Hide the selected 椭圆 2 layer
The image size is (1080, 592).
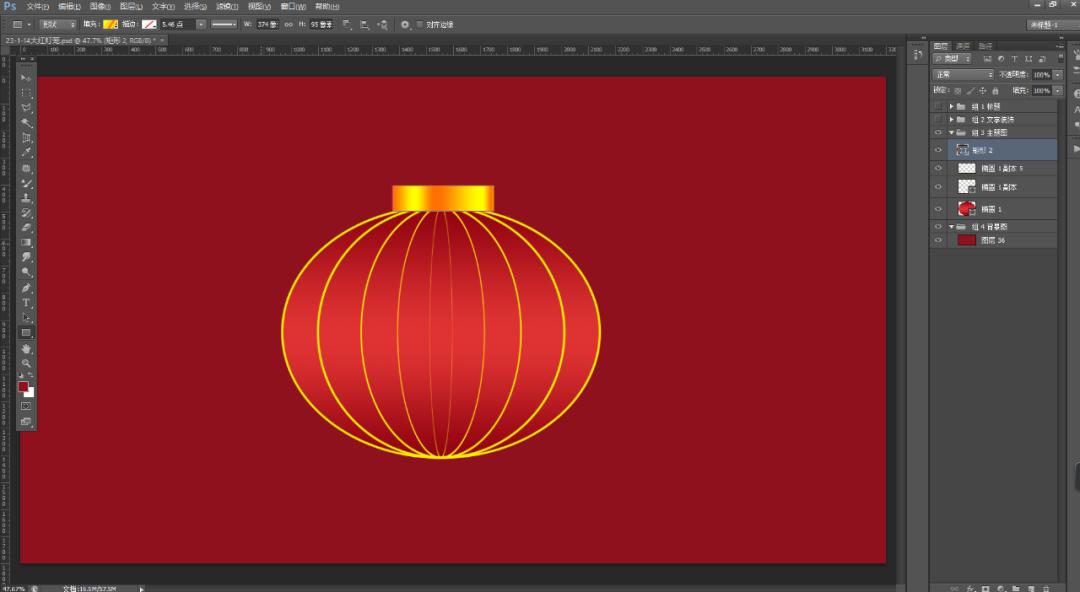tap(937, 149)
